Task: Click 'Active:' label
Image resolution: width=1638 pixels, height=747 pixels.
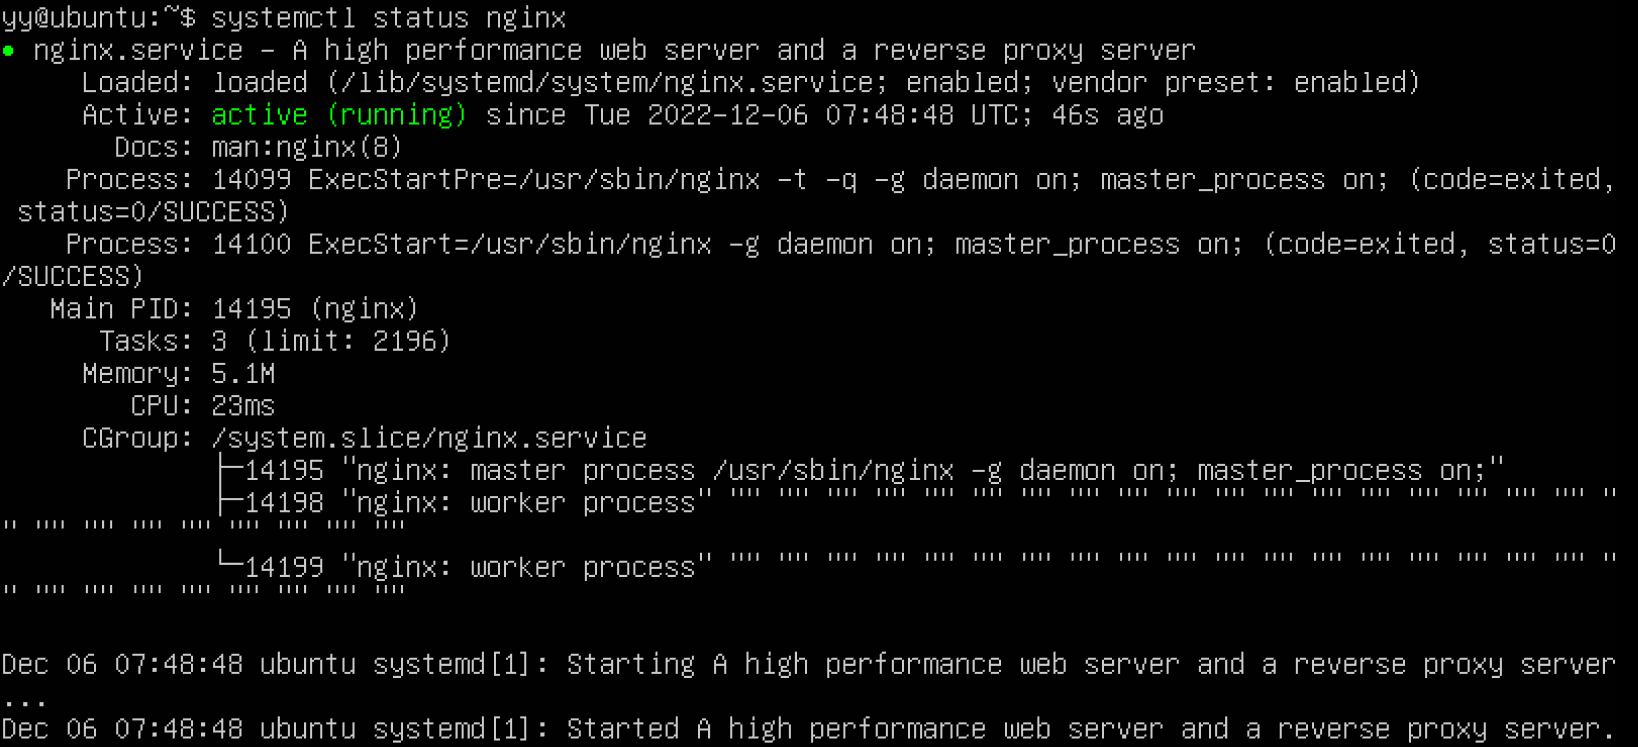Action: click(x=138, y=115)
